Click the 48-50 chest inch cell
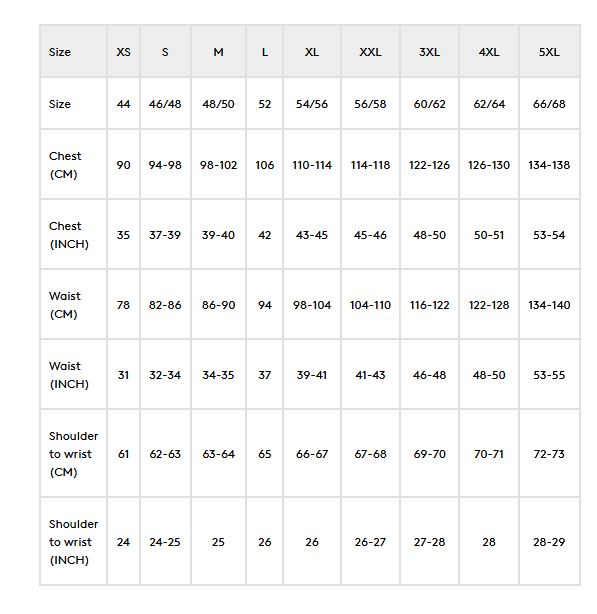Image resolution: width=597 pixels, height=614 pixels. tap(429, 235)
